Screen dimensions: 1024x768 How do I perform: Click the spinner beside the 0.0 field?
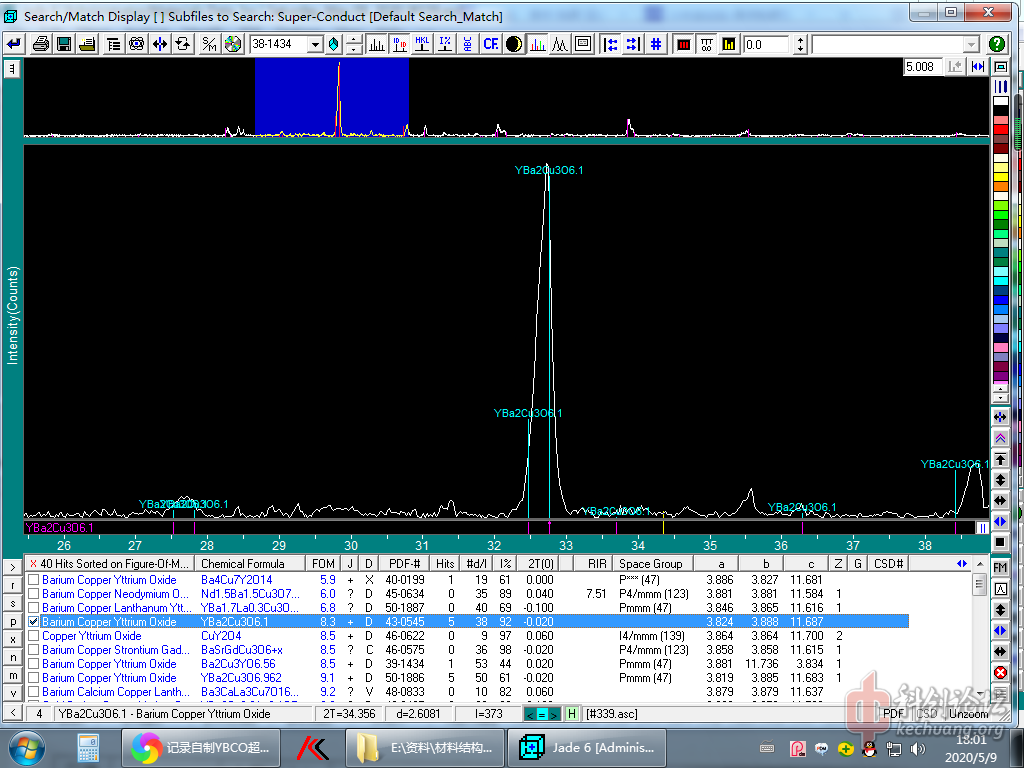point(801,44)
